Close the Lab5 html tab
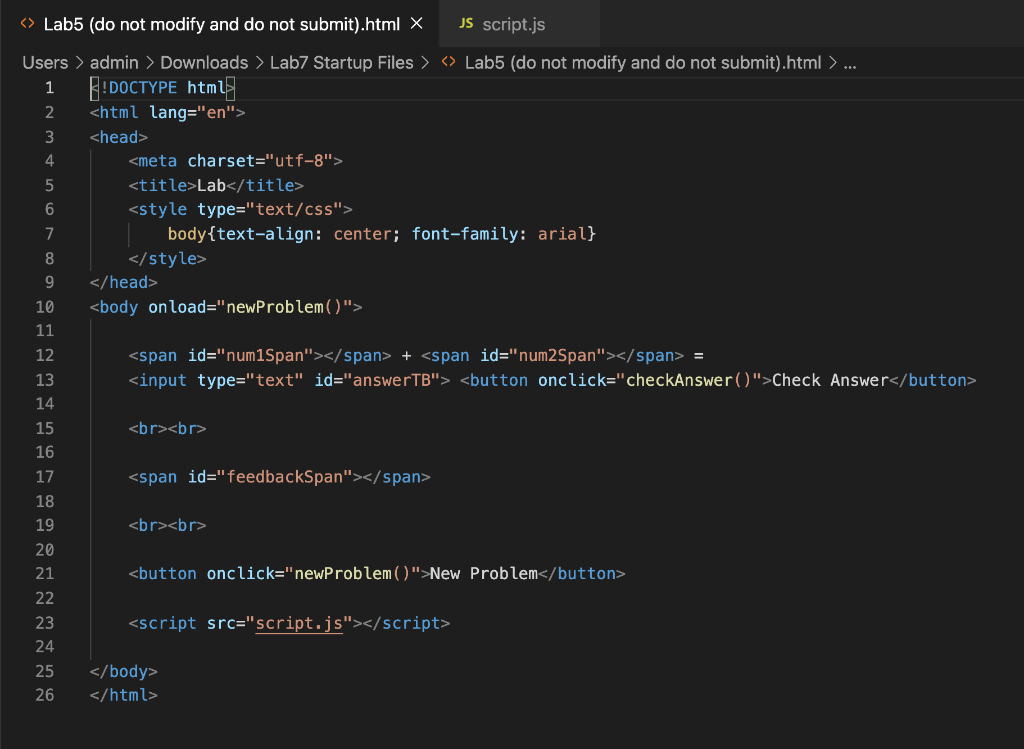Image resolution: width=1024 pixels, height=749 pixels. click(416, 23)
